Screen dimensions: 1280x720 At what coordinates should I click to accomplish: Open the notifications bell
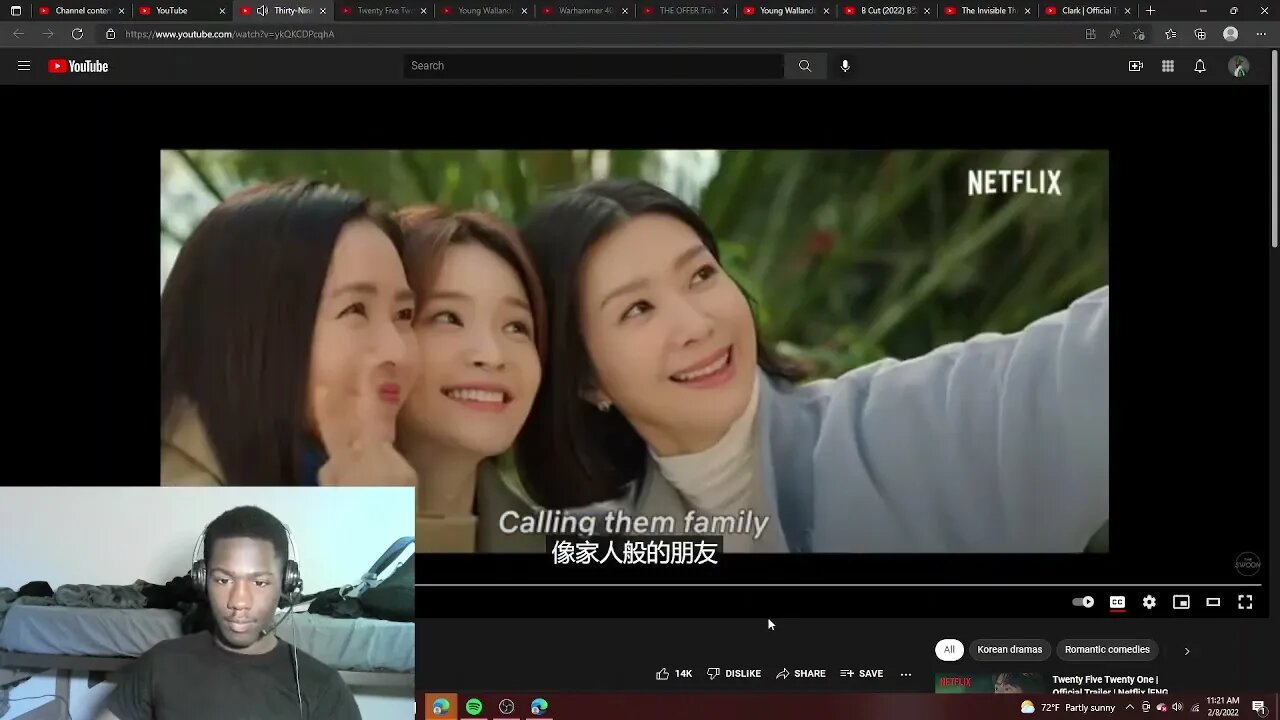click(1199, 66)
